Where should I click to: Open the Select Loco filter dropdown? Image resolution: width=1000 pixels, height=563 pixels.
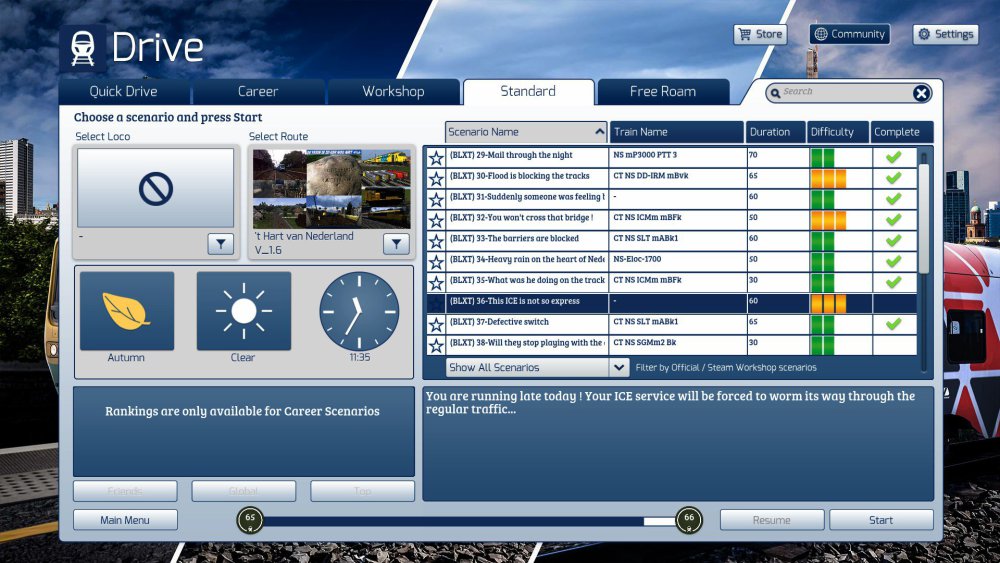tap(221, 244)
